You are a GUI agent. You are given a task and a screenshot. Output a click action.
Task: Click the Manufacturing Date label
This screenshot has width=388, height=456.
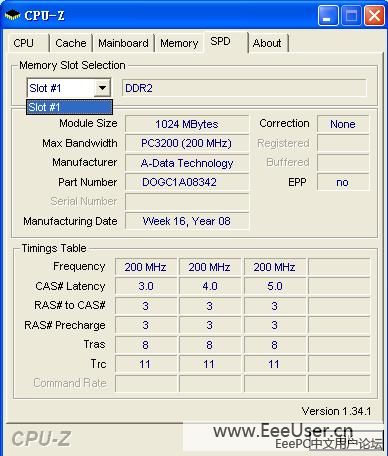(x=70, y=221)
